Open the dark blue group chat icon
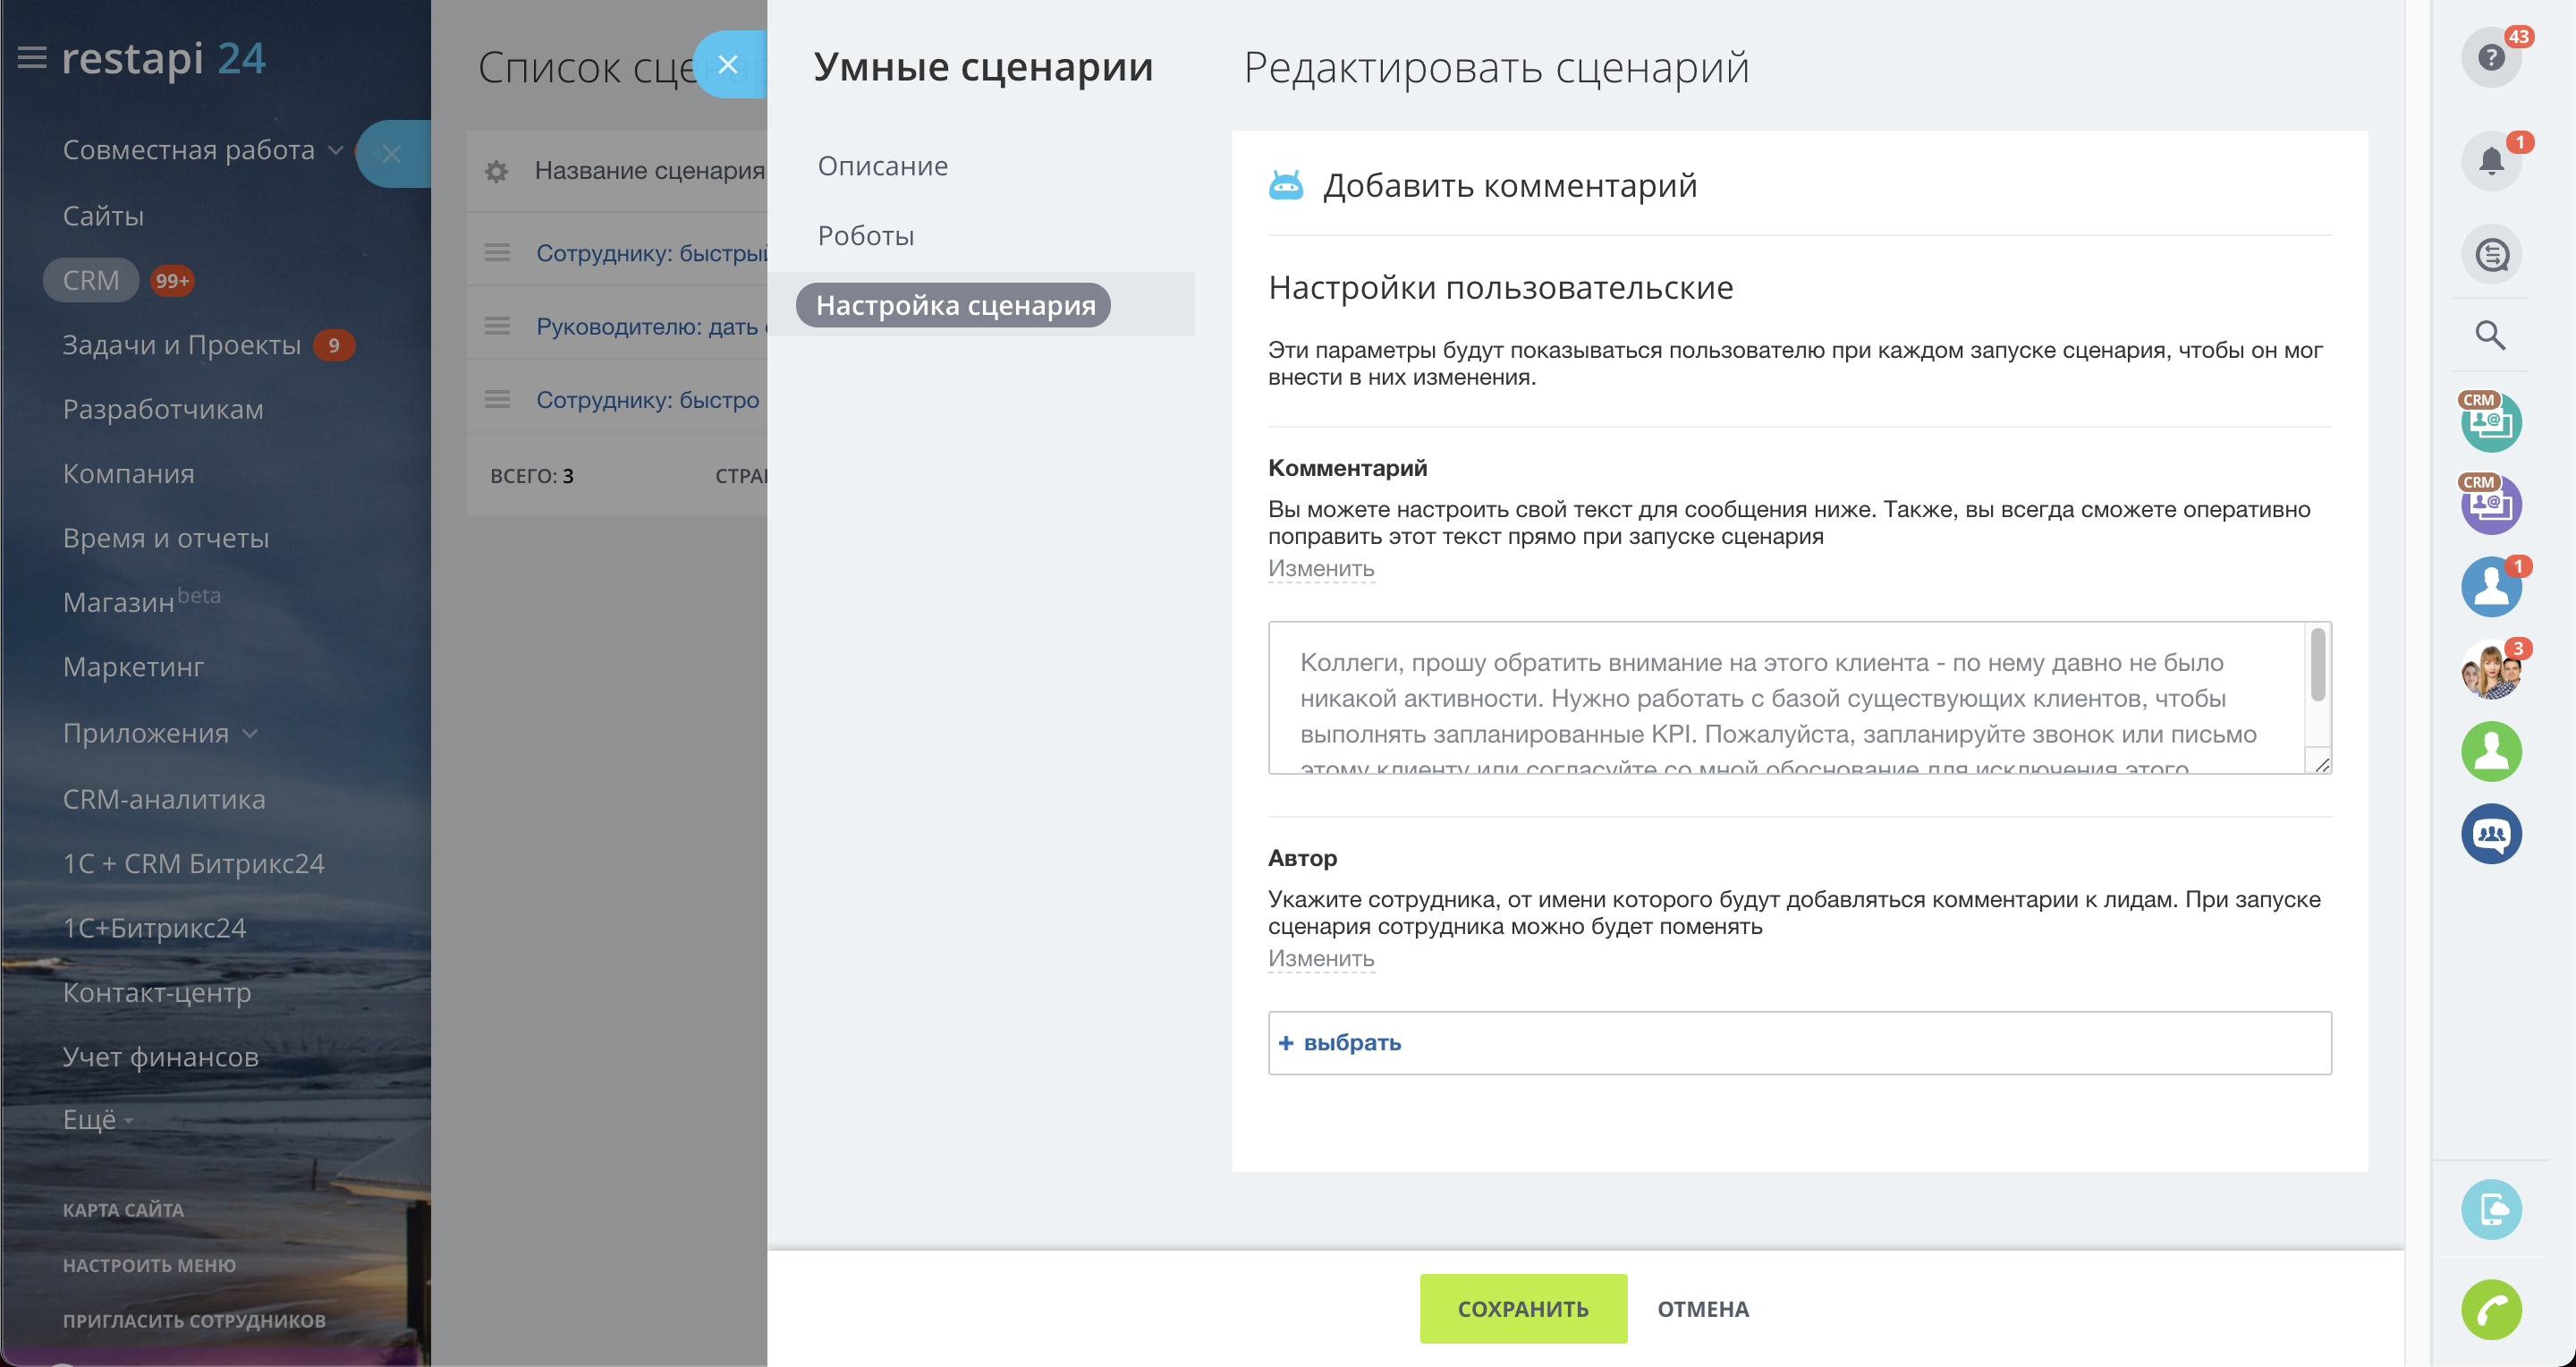The width and height of the screenshot is (2576, 1367). tap(2490, 833)
